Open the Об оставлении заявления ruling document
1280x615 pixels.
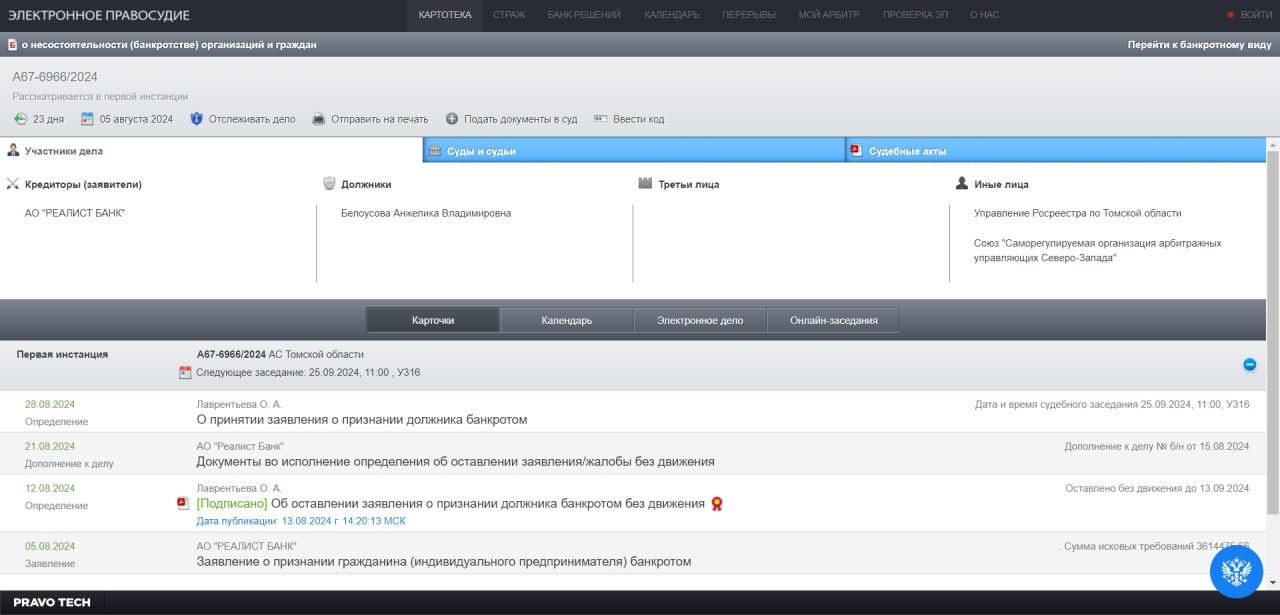tap(488, 504)
